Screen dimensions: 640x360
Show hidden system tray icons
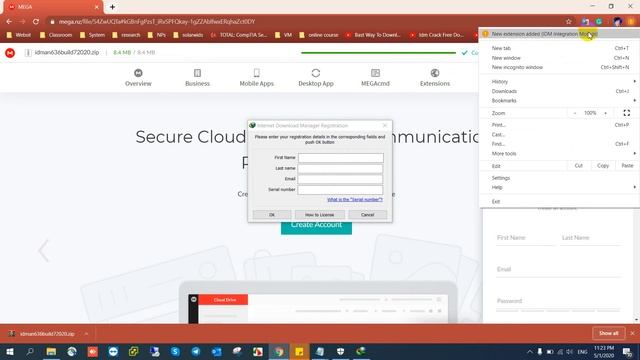pos(529,351)
